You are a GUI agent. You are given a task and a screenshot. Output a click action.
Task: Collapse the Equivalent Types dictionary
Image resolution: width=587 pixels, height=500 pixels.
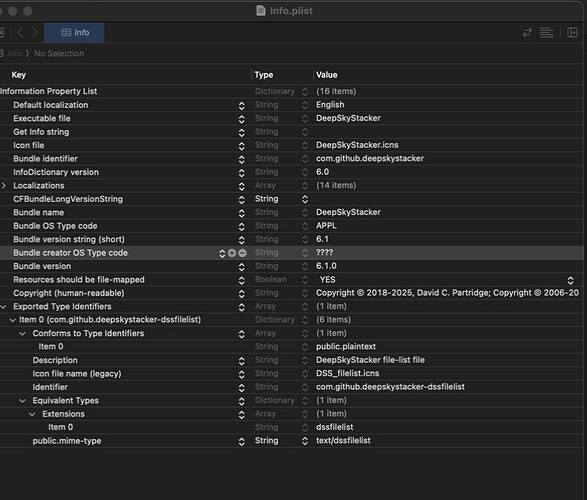point(22,401)
